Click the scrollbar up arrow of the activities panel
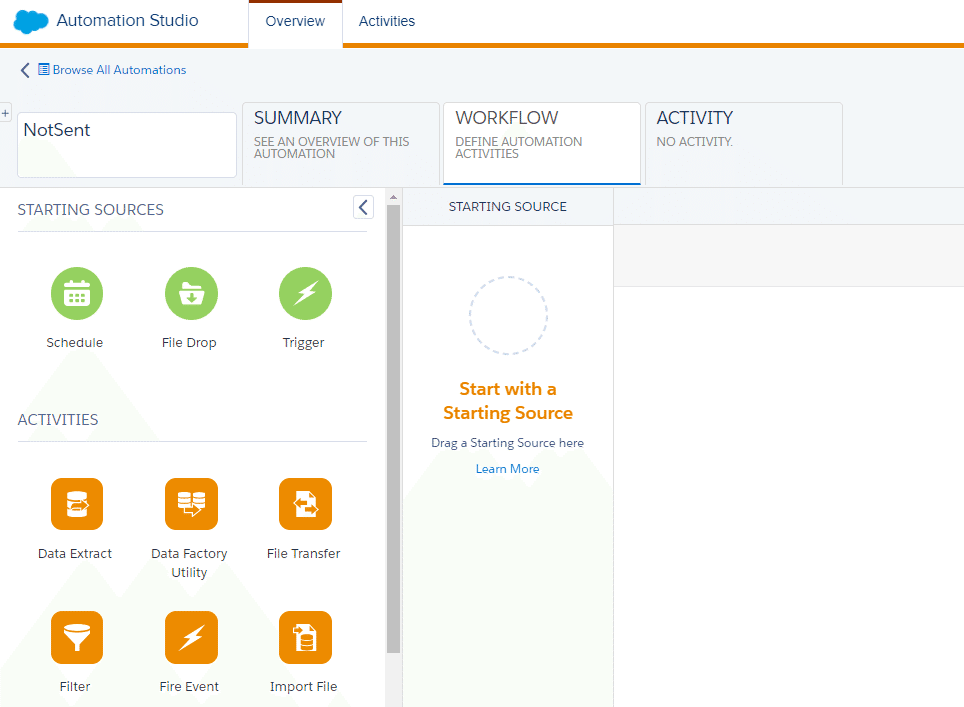Screen dimensions: 964x707 tap(393, 197)
